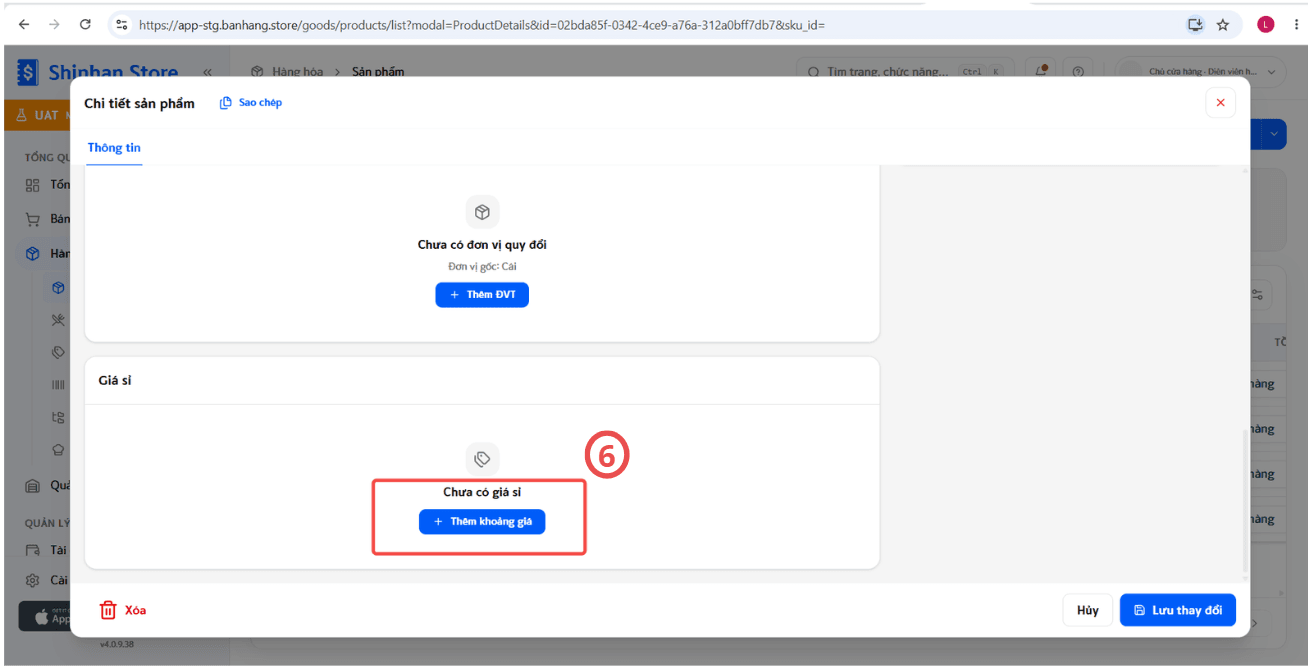The height and width of the screenshot is (666, 1308).
Task: Click the Sao chép copy icon
Action: 226,103
